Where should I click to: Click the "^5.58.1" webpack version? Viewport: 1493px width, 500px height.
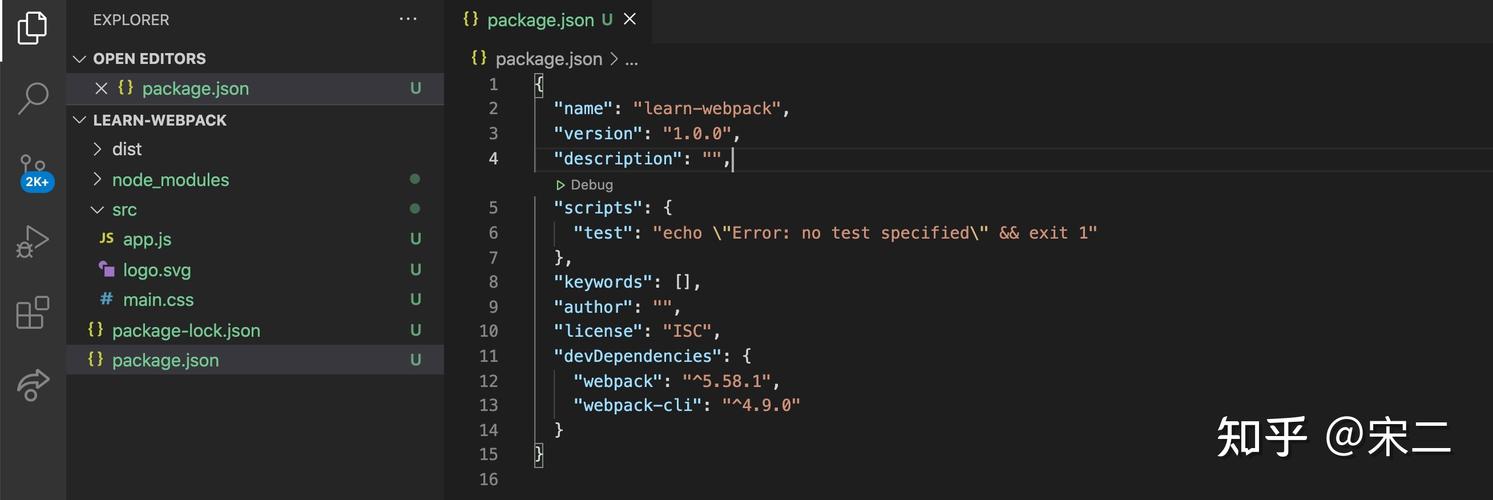point(726,381)
